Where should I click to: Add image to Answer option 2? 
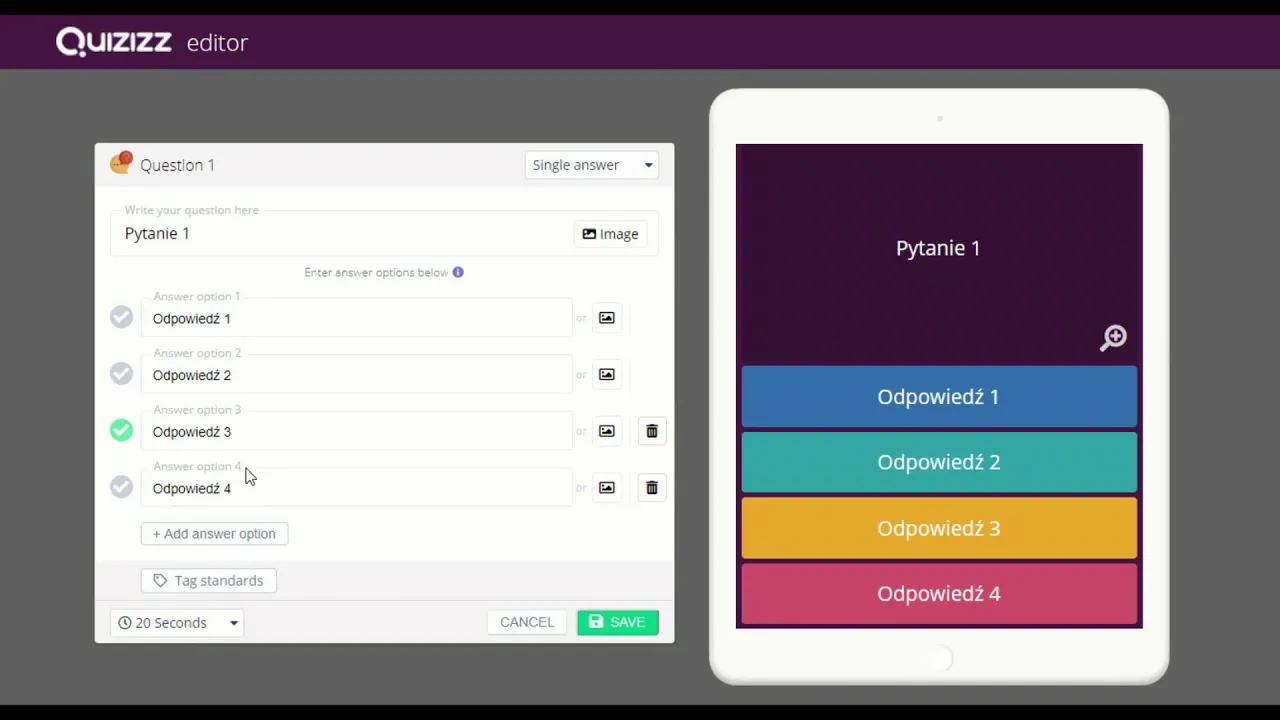tap(607, 375)
